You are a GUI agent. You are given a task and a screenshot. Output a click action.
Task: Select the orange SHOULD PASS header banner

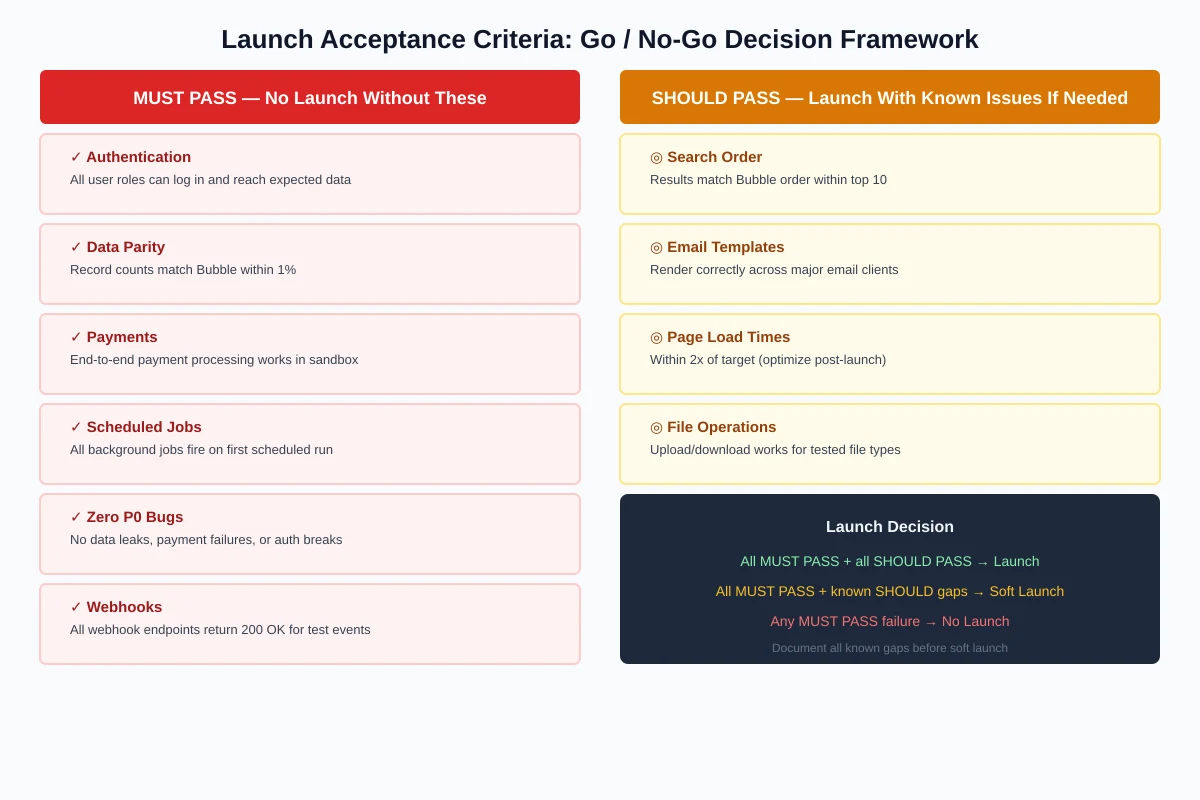coord(890,97)
